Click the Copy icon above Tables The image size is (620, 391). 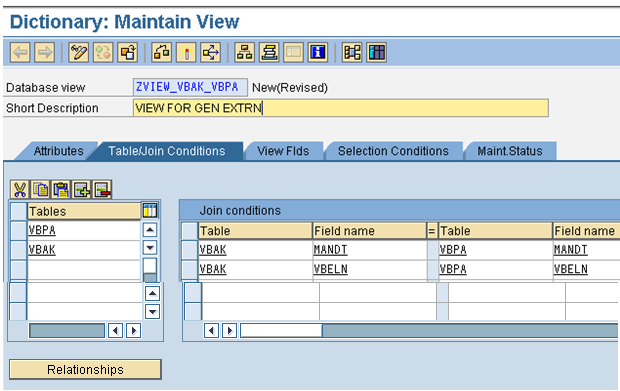40,189
